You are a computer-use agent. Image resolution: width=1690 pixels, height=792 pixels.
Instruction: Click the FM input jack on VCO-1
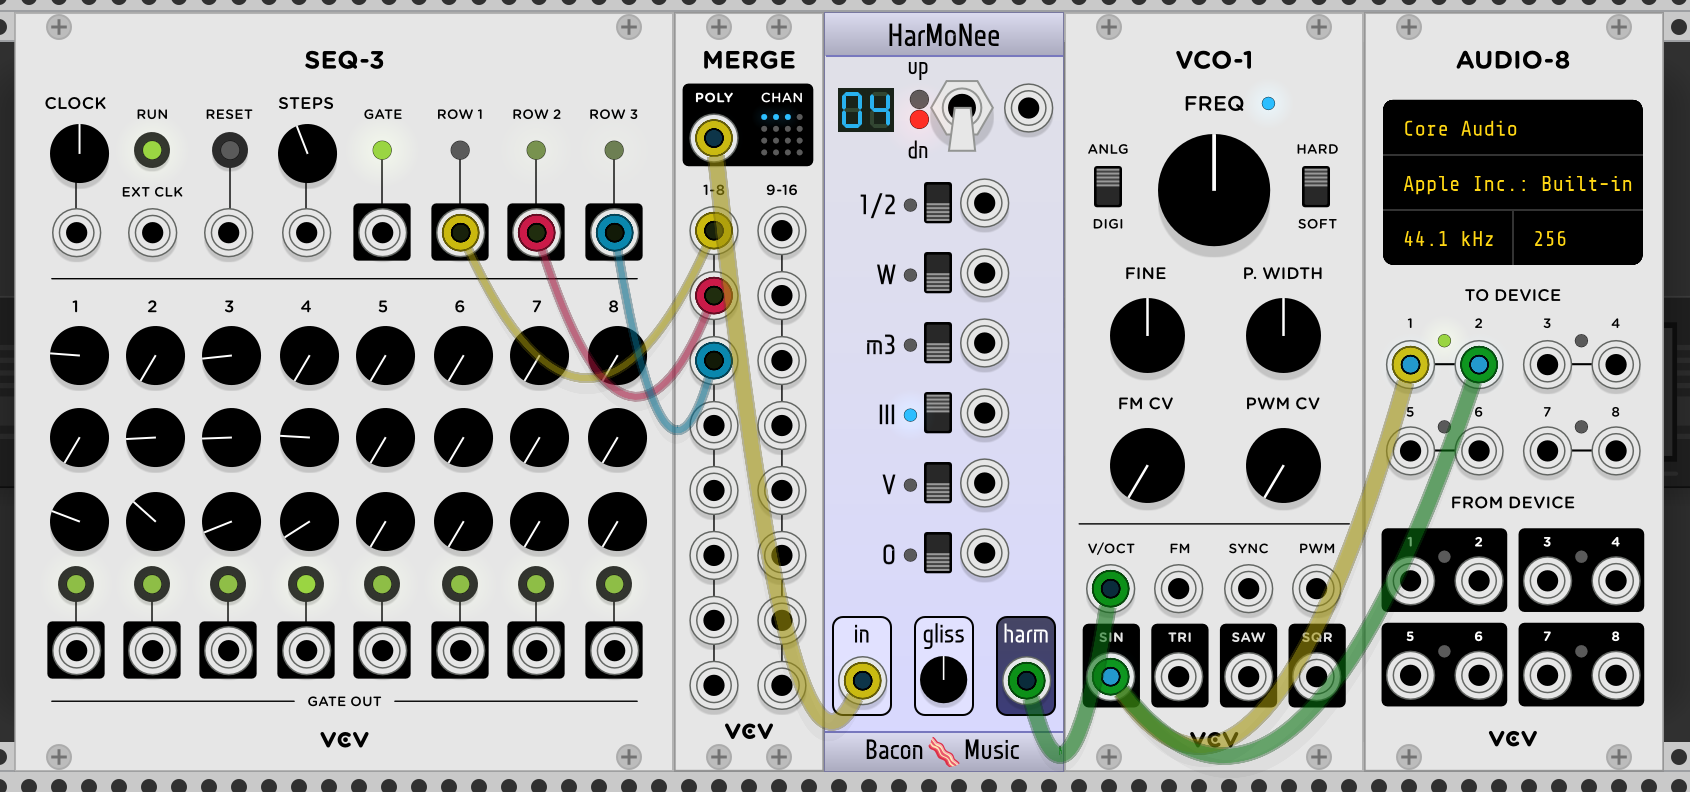[1179, 589]
